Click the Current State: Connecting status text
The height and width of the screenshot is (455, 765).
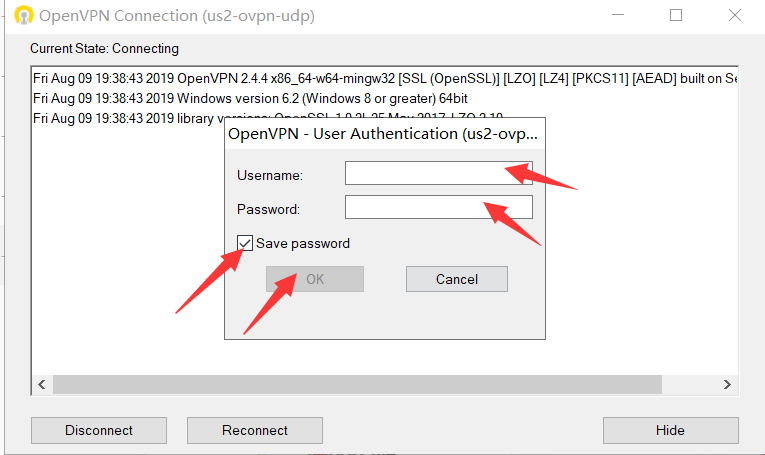tap(105, 48)
